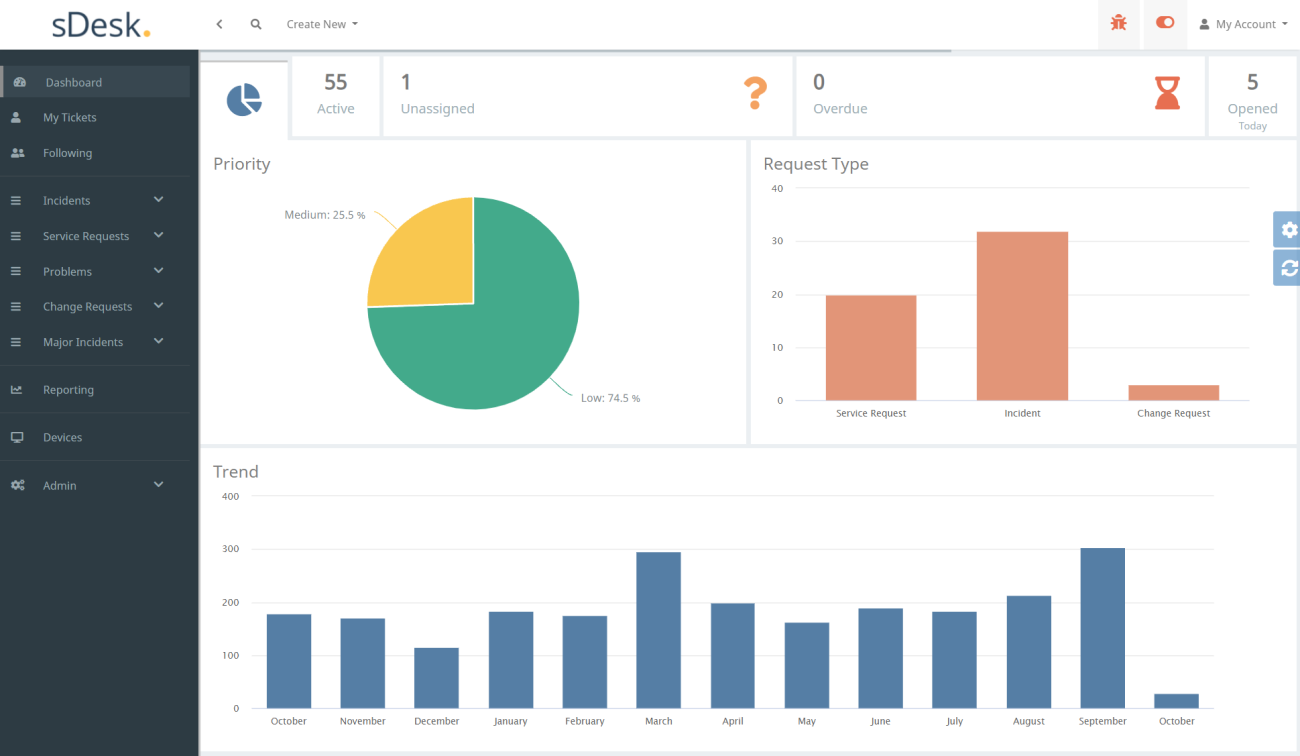This screenshot has width=1300, height=756.
Task: Select the pie chart icon above Priority panel
Action: (244, 97)
